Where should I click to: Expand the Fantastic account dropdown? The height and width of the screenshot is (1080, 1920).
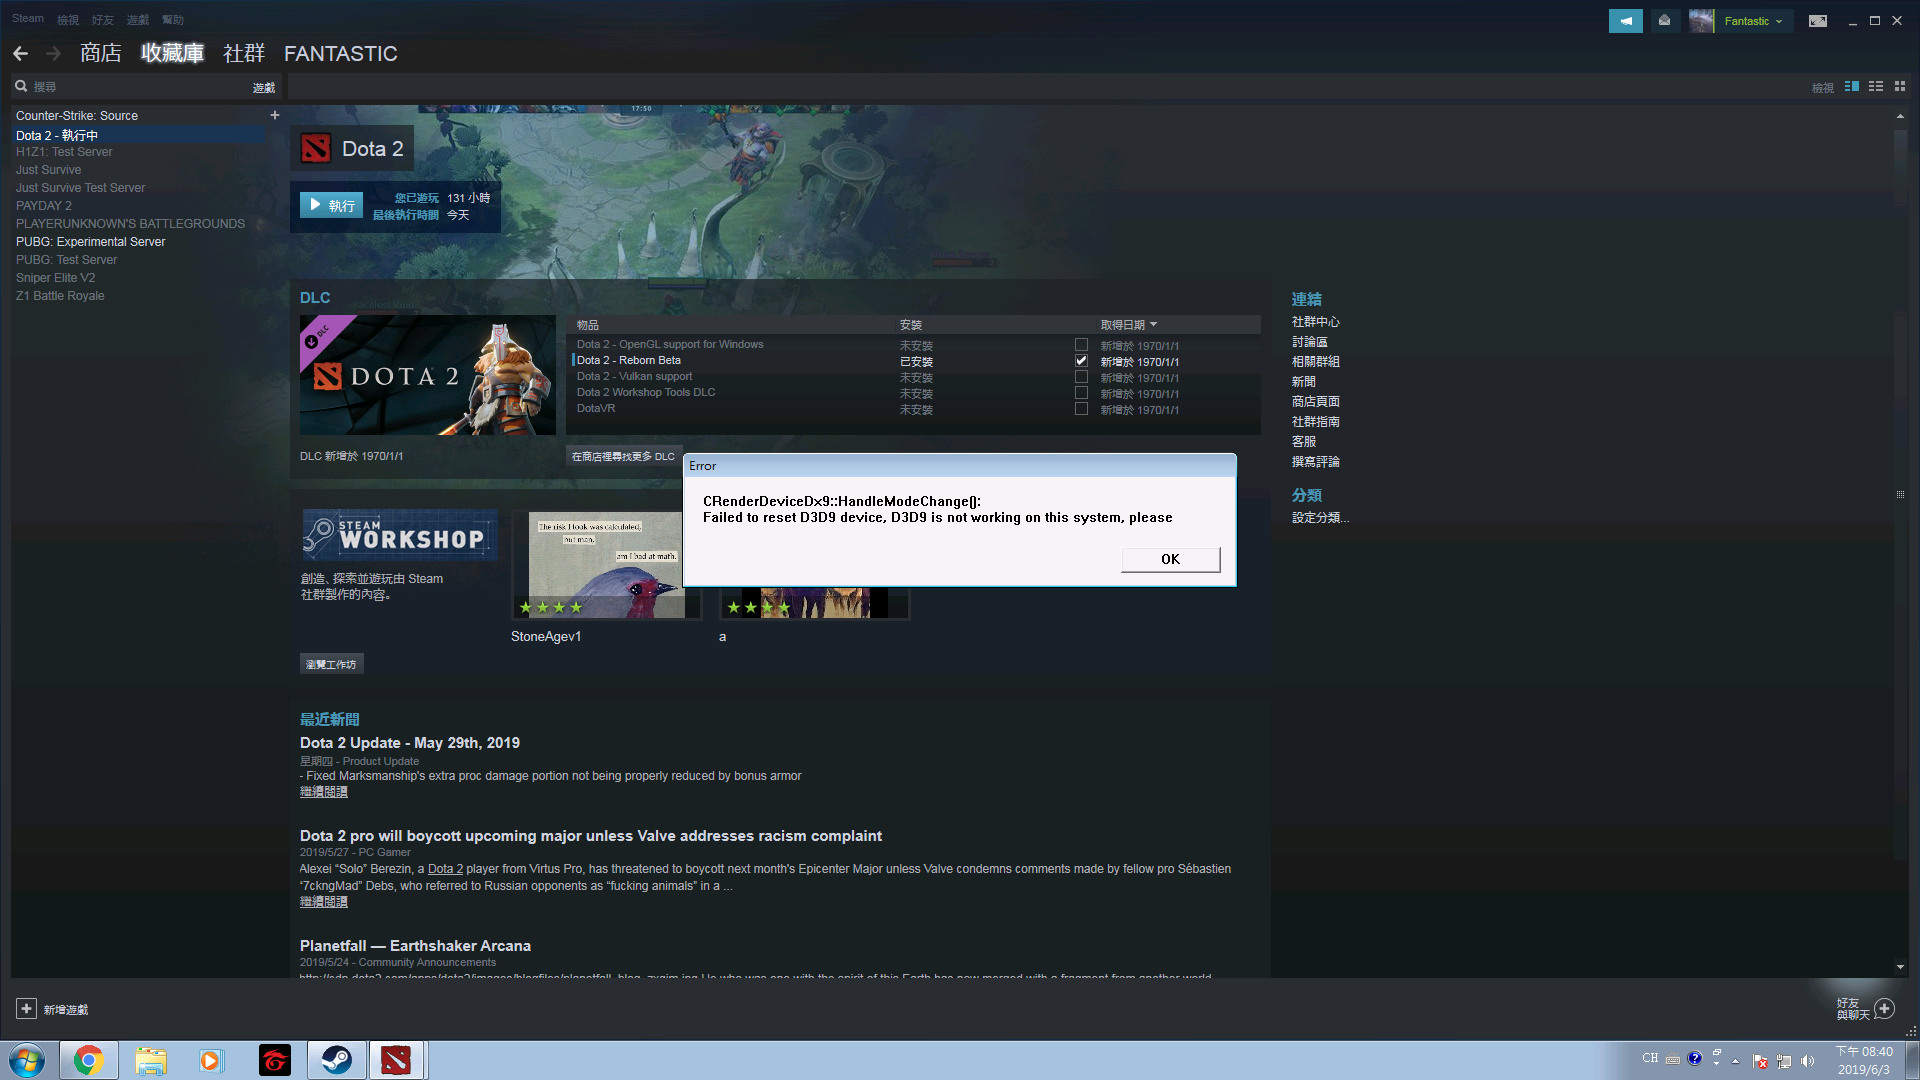coord(1779,21)
